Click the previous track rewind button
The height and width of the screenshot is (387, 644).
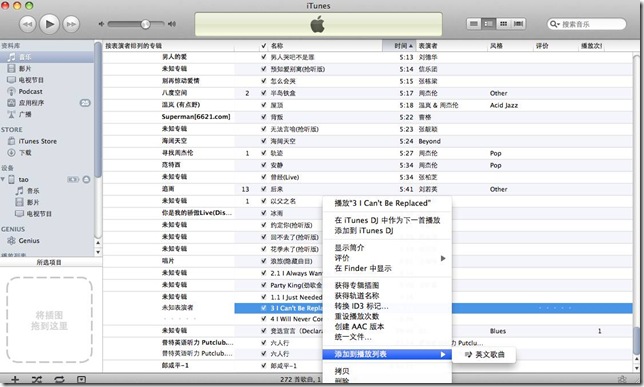28,24
